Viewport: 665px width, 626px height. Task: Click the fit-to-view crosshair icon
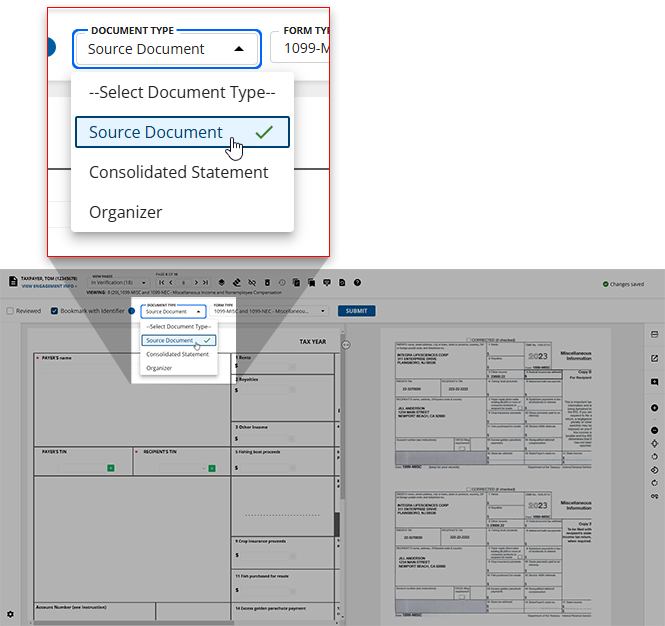[x=654, y=443]
